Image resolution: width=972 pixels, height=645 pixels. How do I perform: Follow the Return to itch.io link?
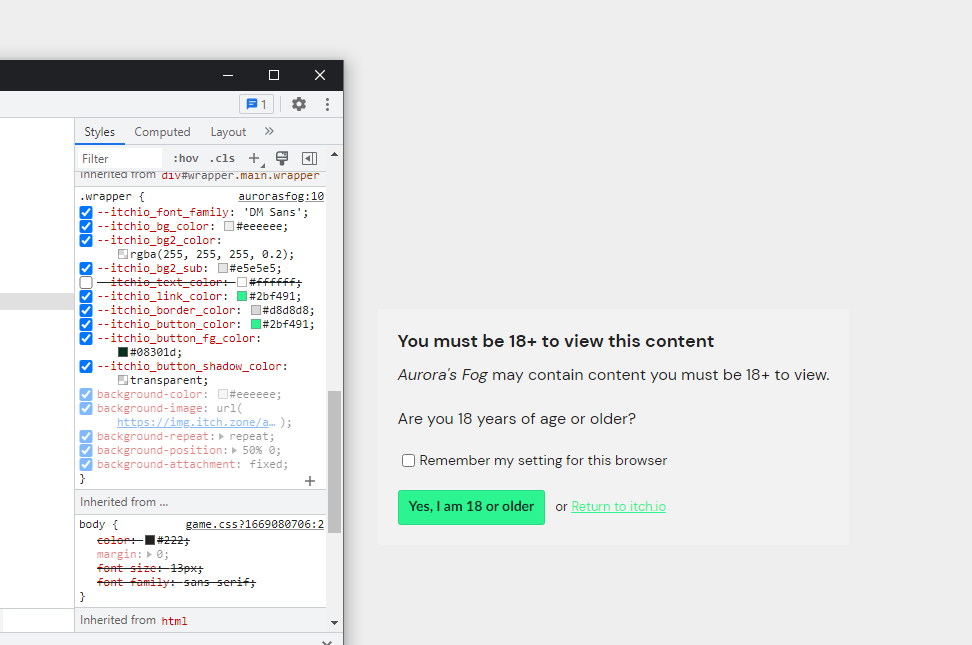coord(619,507)
